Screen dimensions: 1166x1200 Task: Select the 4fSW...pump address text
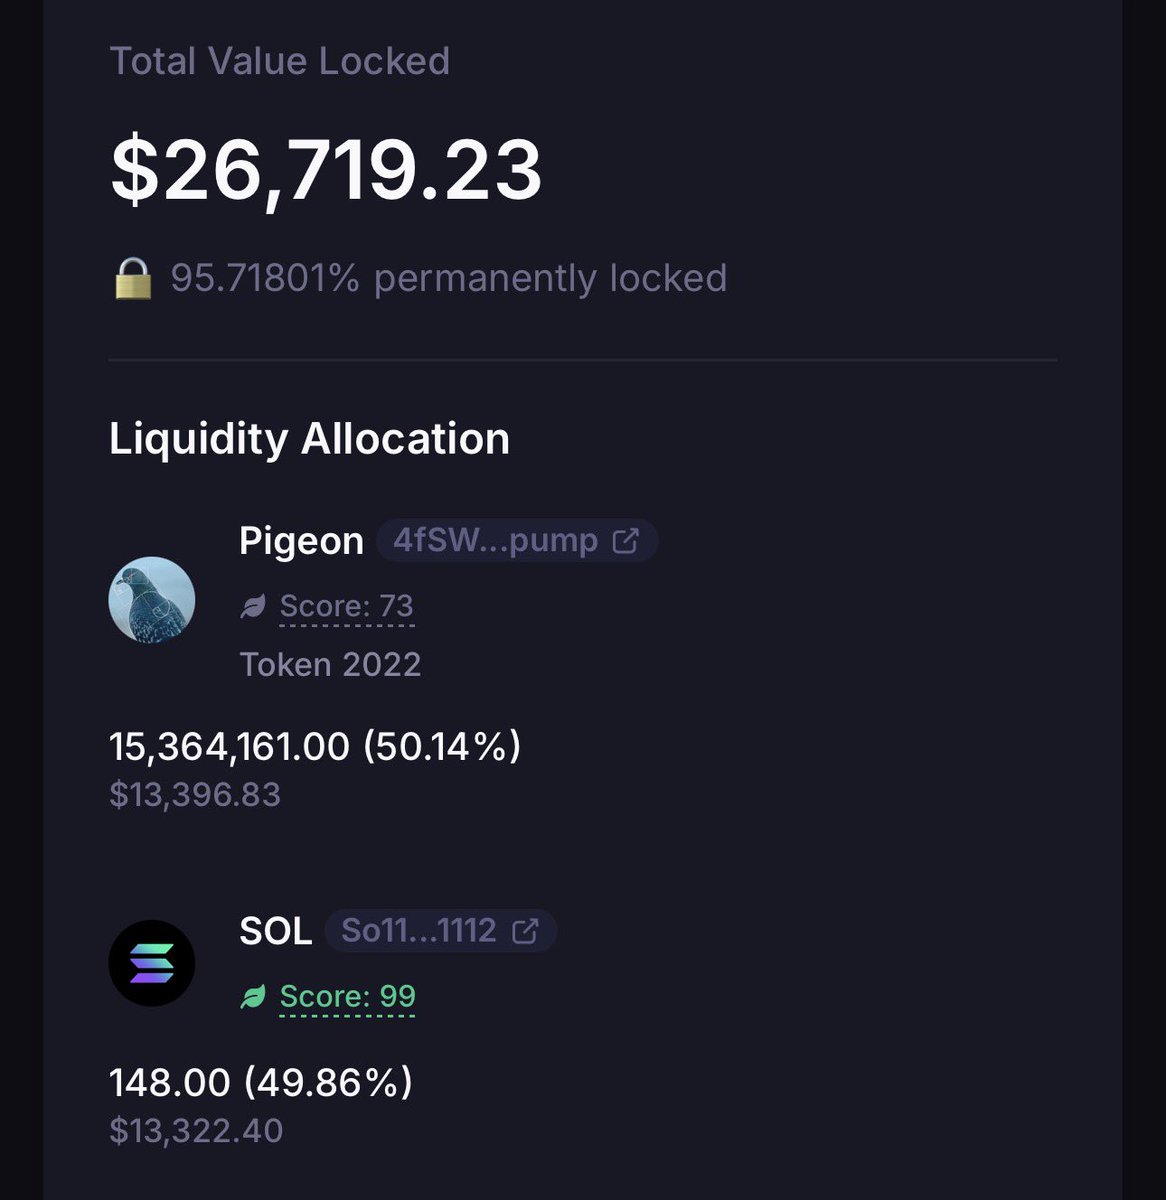click(x=495, y=541)
